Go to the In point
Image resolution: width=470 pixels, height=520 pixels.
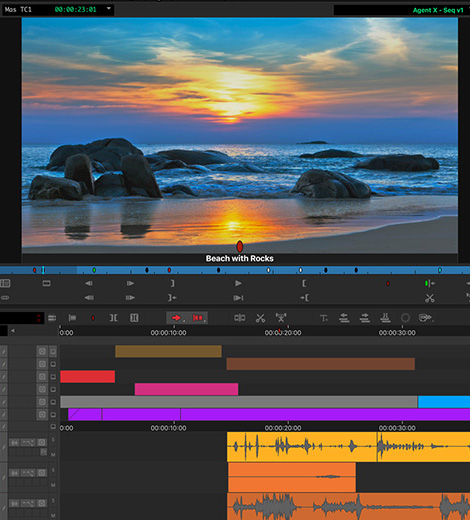coord(304,298)
